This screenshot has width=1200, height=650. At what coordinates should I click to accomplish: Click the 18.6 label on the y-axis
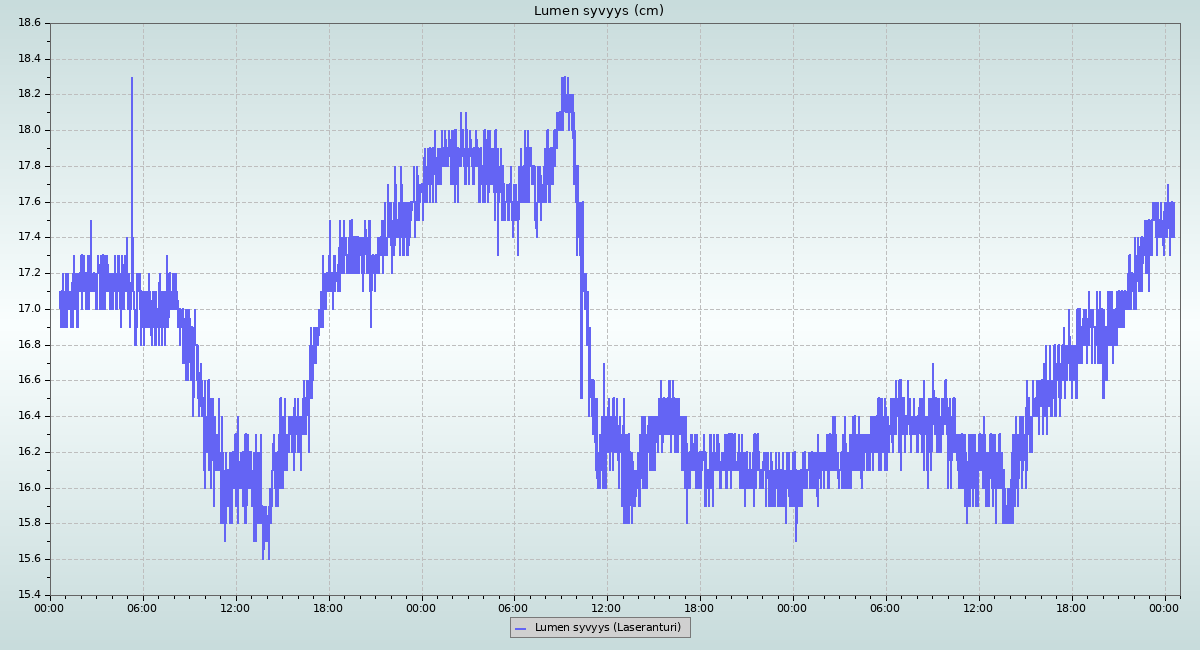pyautogui.click(x=30, y=23)
